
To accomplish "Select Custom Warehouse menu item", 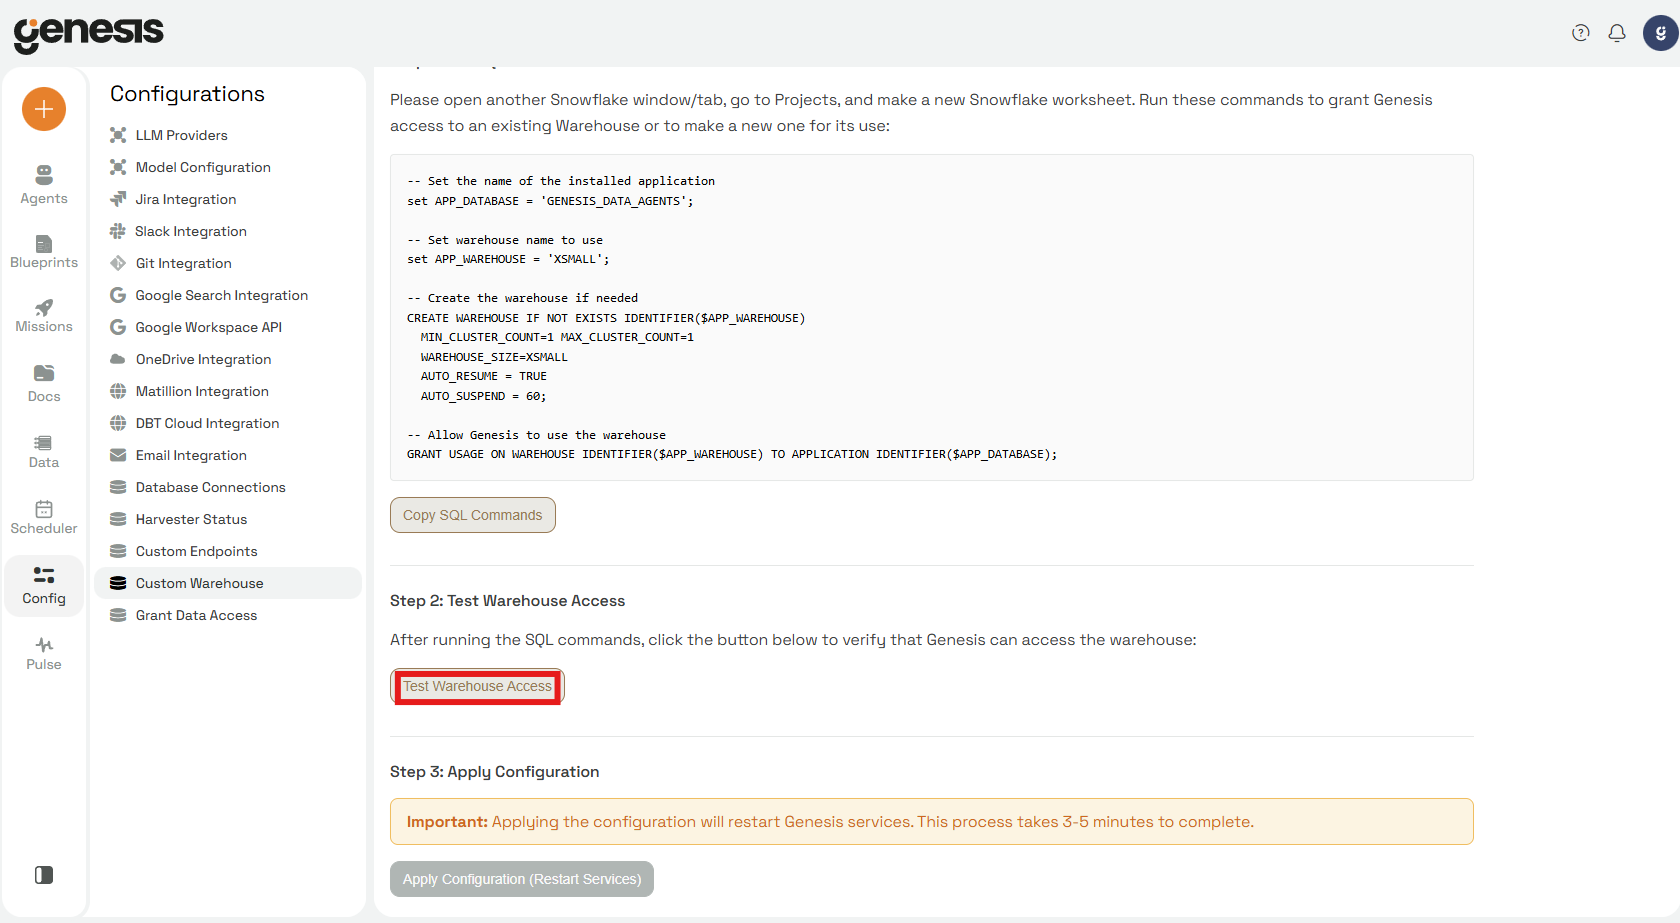I will tap(228, 583).
